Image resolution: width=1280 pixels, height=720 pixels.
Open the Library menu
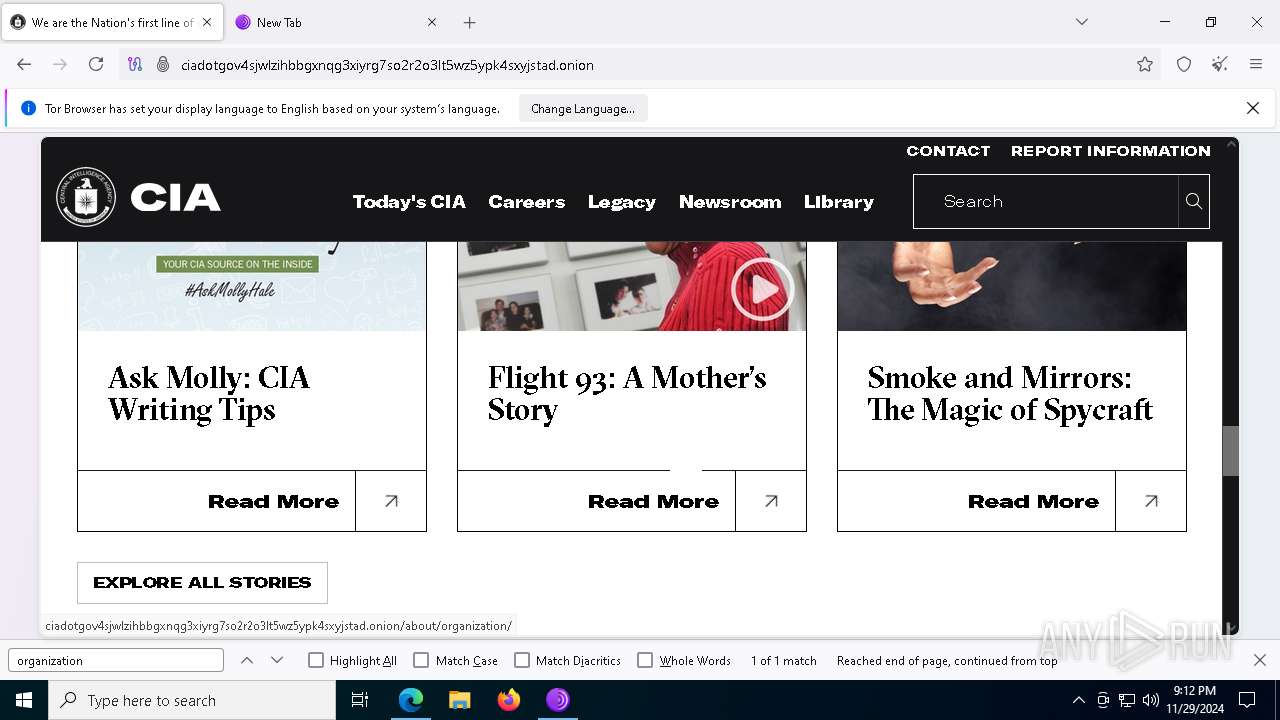[838, 201]
